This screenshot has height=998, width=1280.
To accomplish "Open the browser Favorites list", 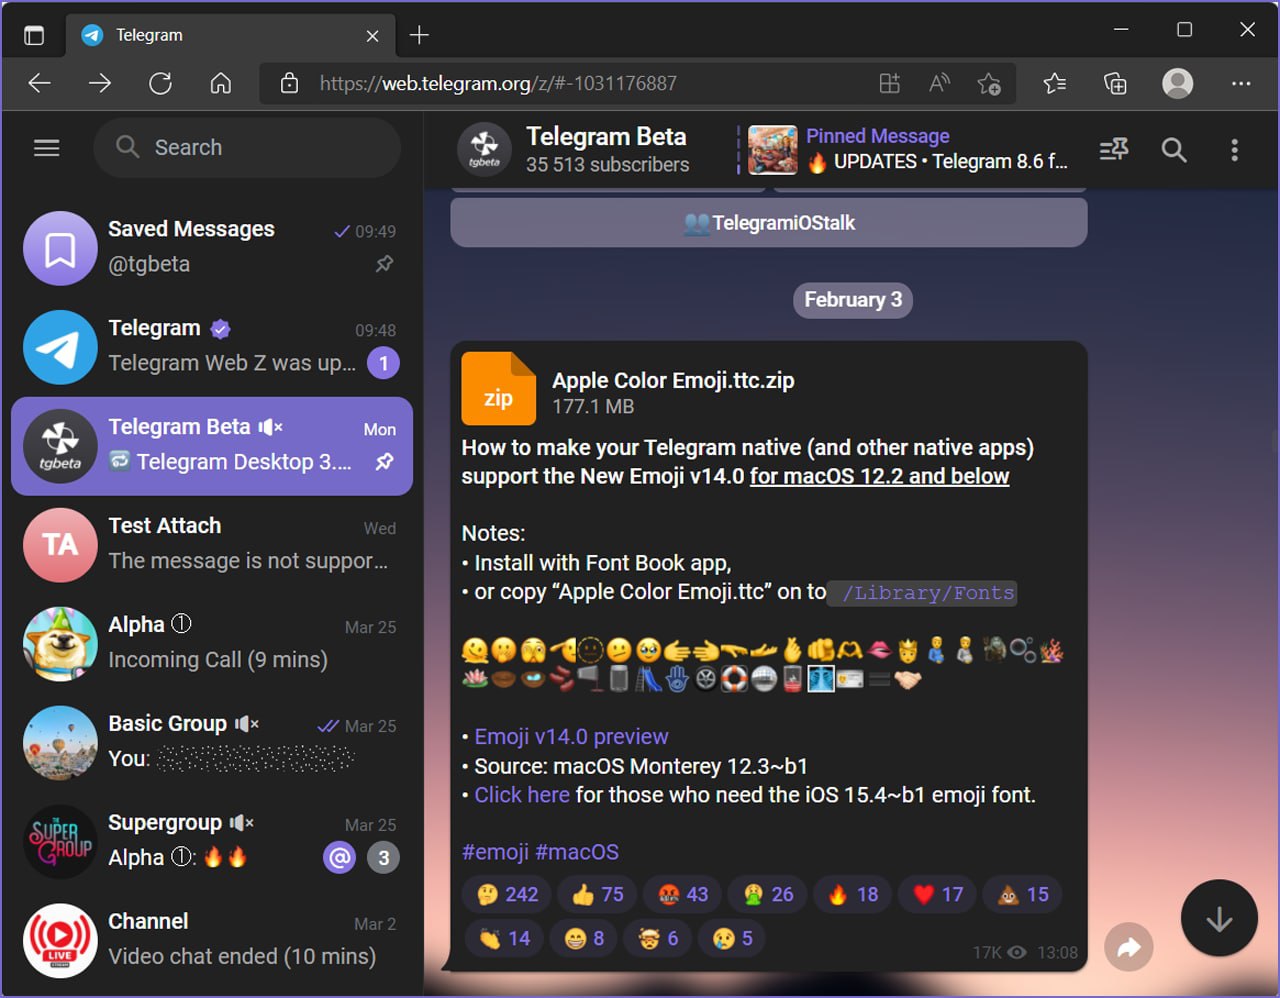I will pyautogui.click(x=1055, y=84).
